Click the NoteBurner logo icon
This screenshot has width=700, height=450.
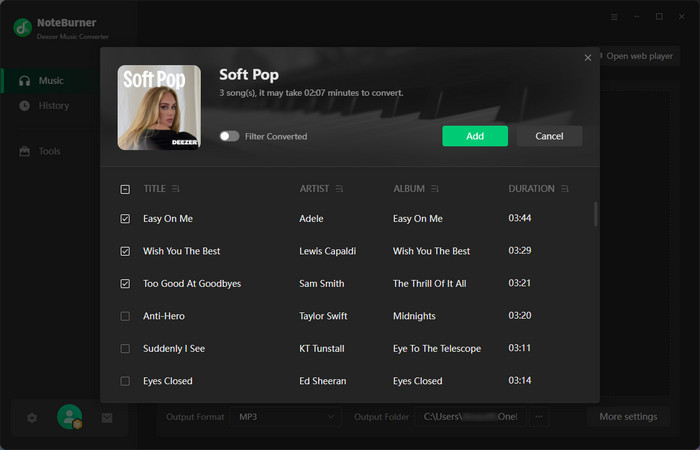click(x=22, y=28)
